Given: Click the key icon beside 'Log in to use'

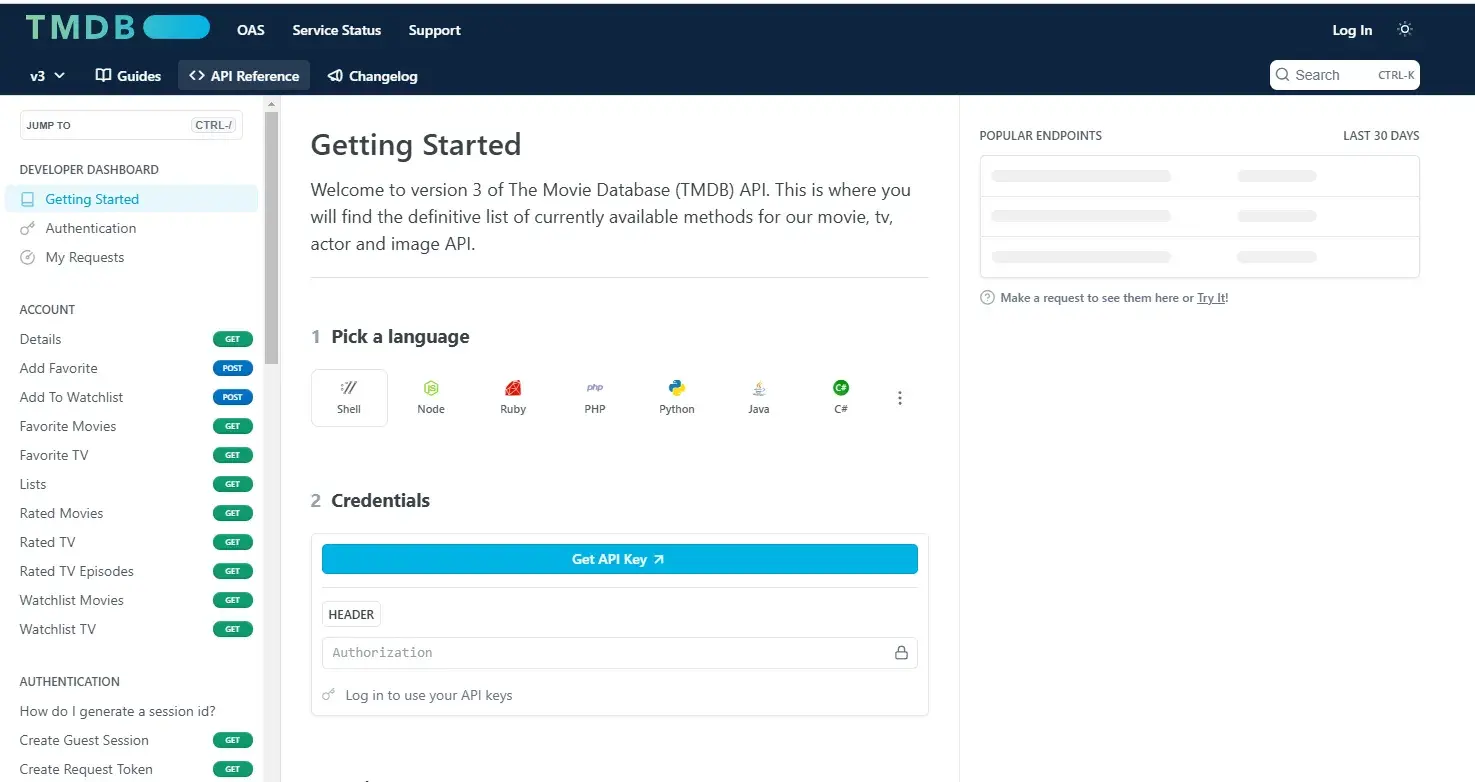Looking at the screenshot, I should (329, 695).
